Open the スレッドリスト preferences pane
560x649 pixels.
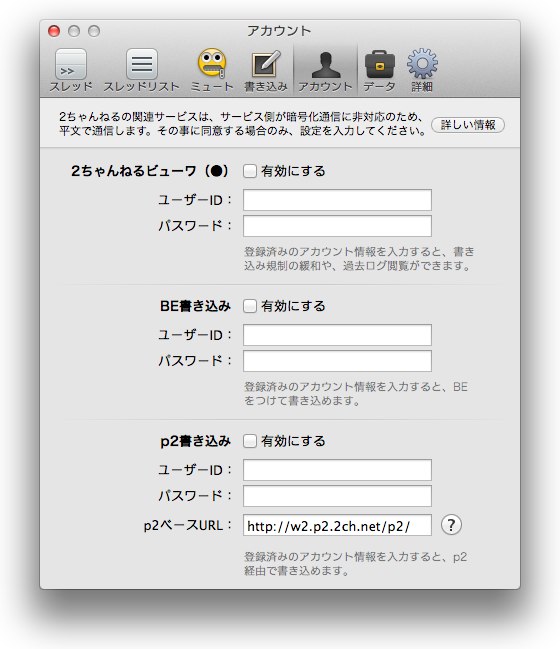[x=142, y=70]
